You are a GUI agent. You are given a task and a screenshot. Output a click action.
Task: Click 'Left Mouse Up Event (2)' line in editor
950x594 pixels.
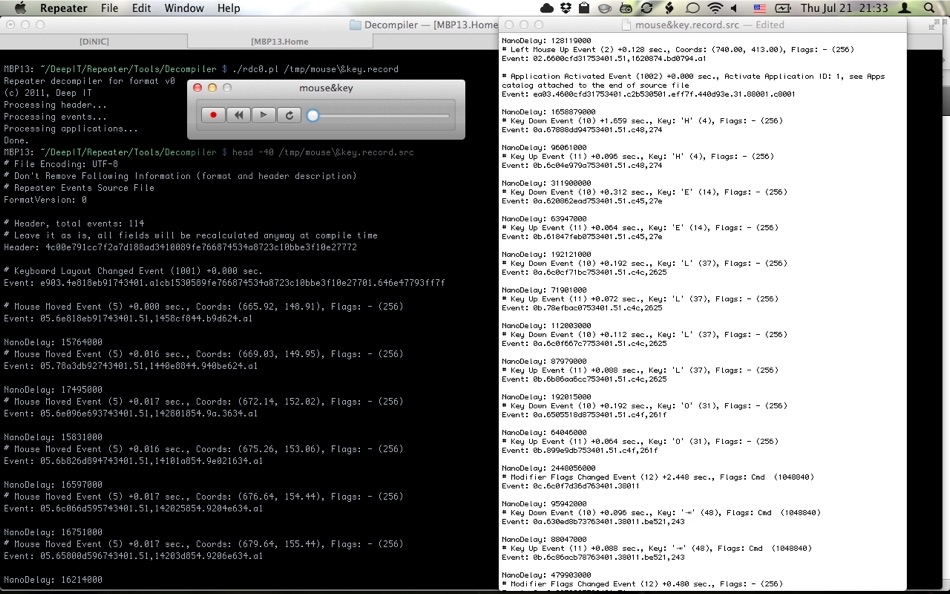678,50
